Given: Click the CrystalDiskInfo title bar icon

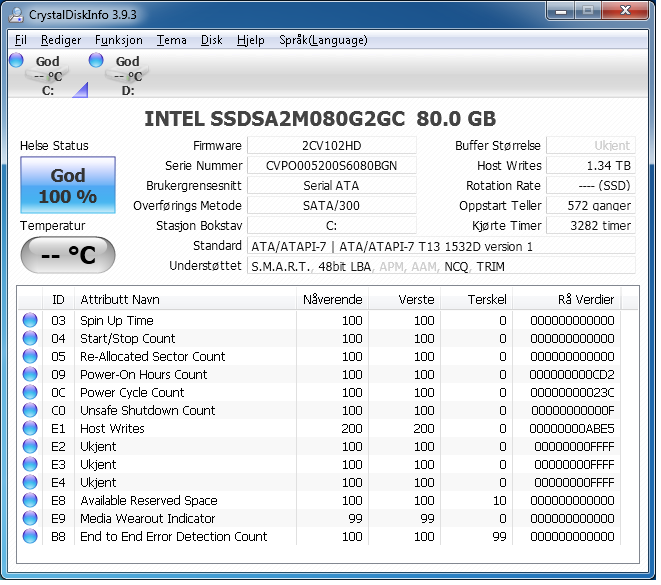Looking at the screenshot, I should [16, 15].
